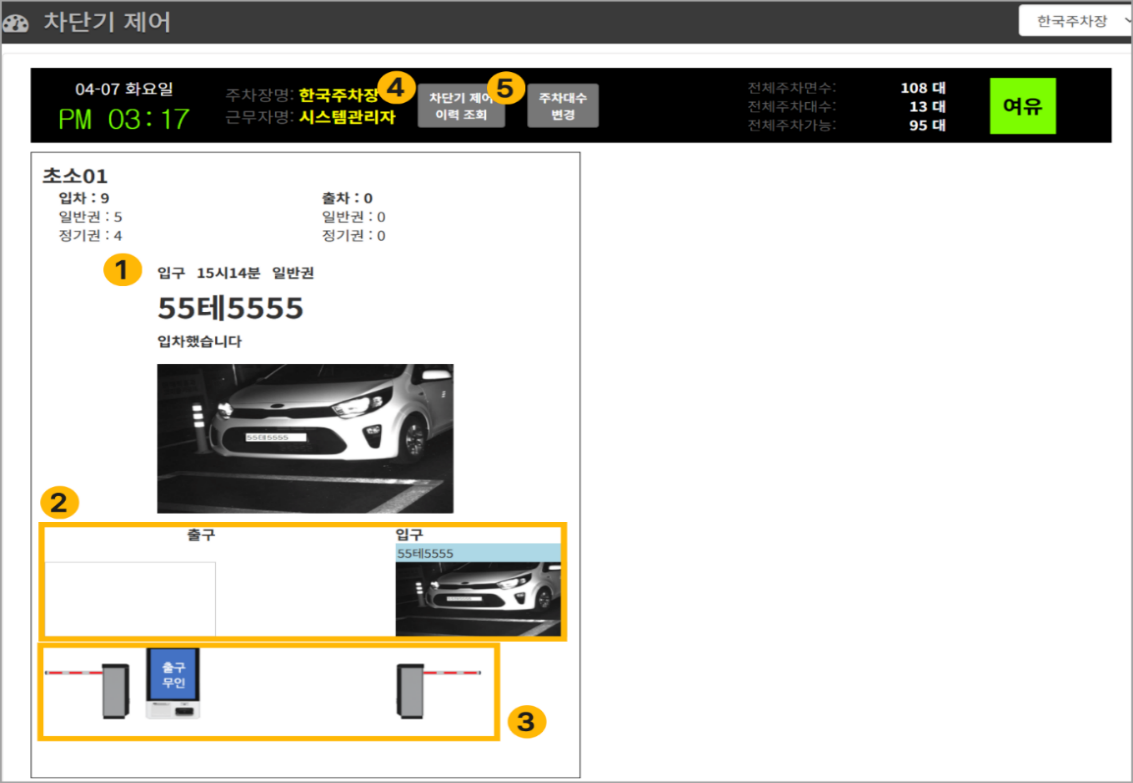Screen dimensions: 1133x783
Task: Click the 출차 : 0 count
Action: pos(347,198)
